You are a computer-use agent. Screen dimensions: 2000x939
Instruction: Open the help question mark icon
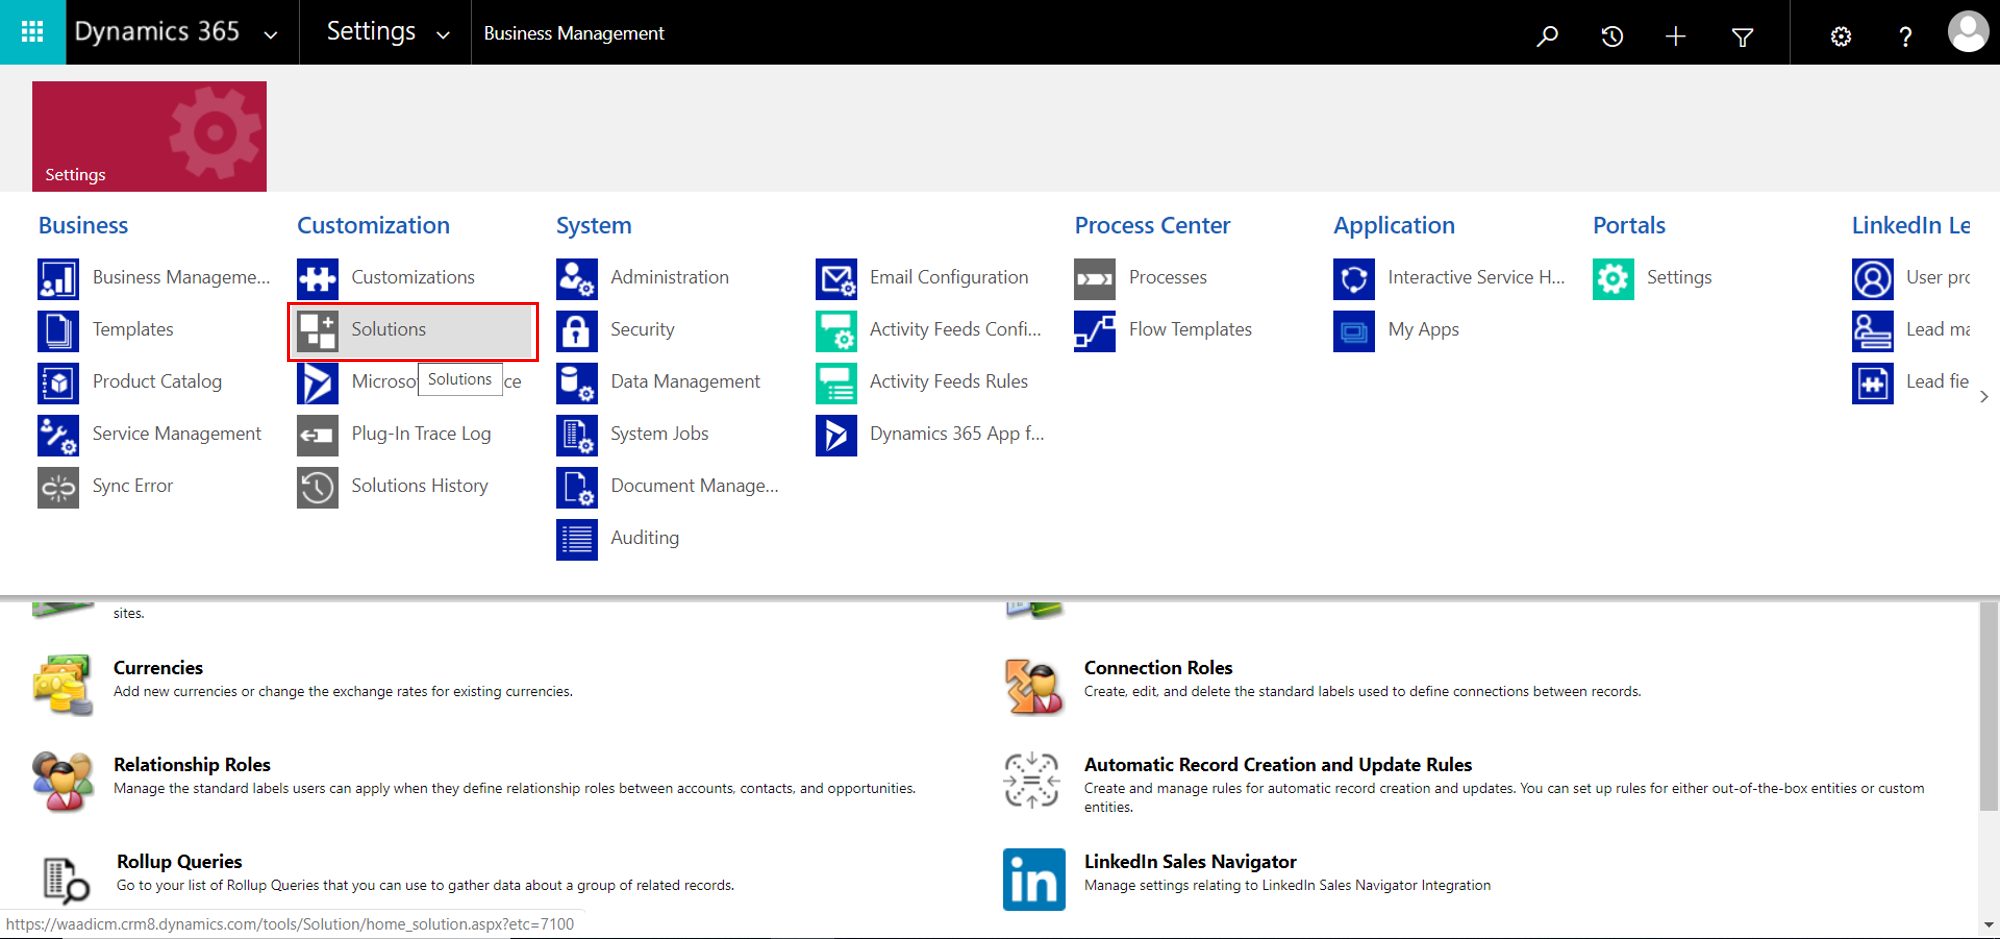[1905, 36]
